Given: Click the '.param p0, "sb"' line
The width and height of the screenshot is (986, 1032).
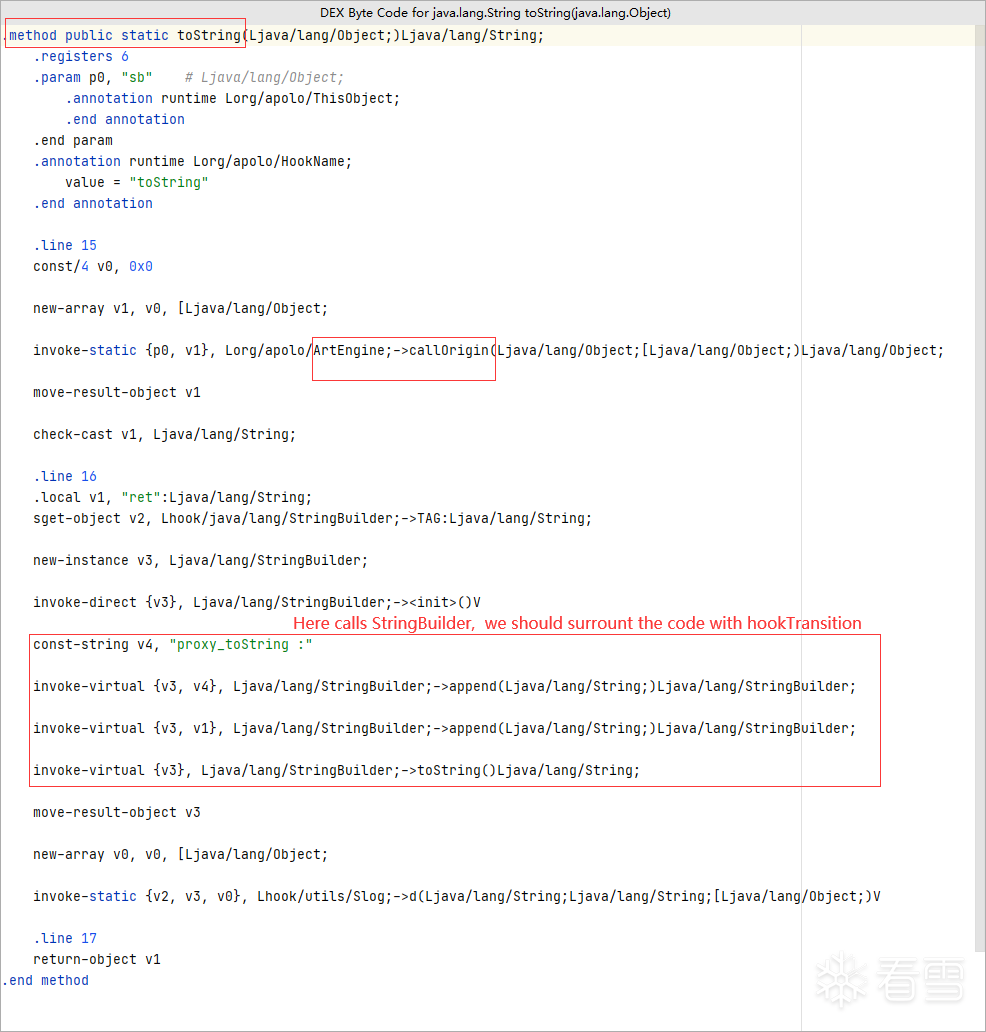Looking at the screenshot, I should point(188,78).
